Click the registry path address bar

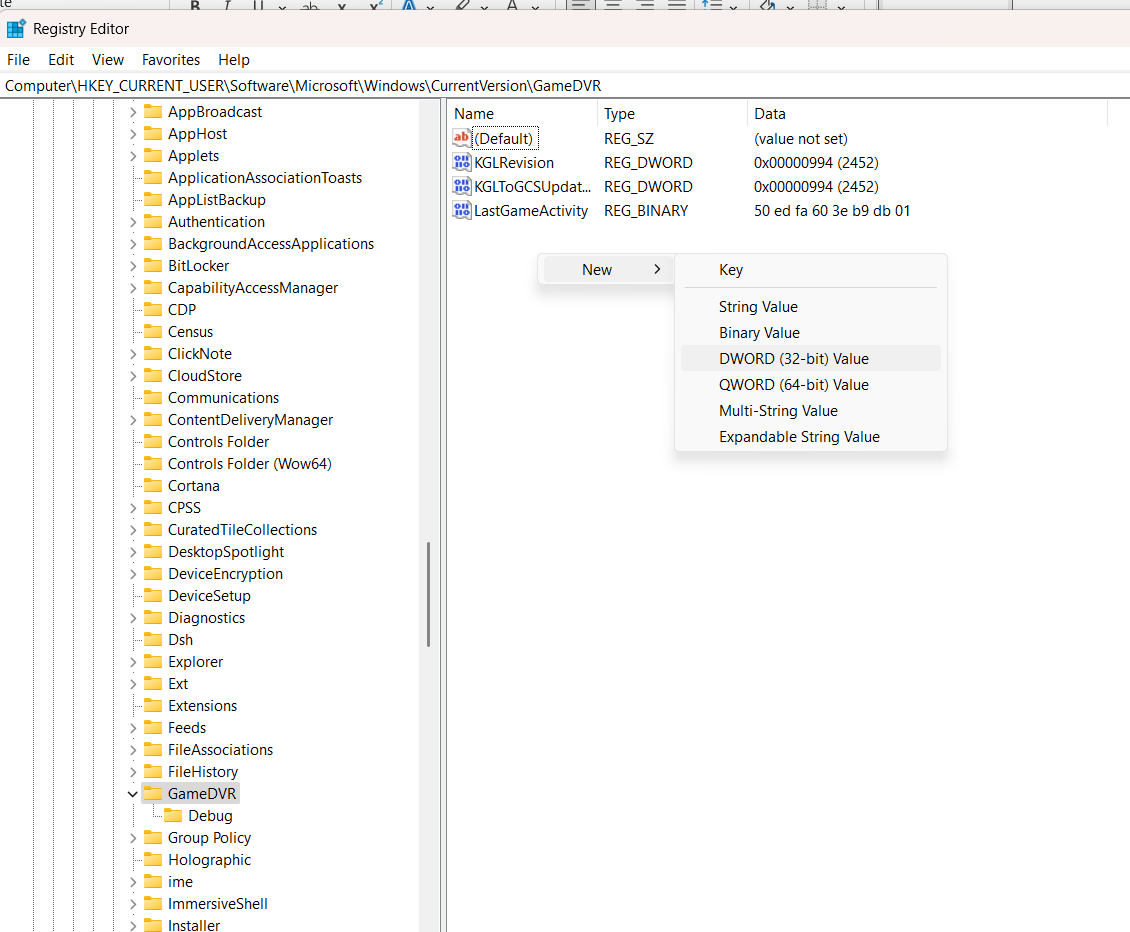click(565, 86)
